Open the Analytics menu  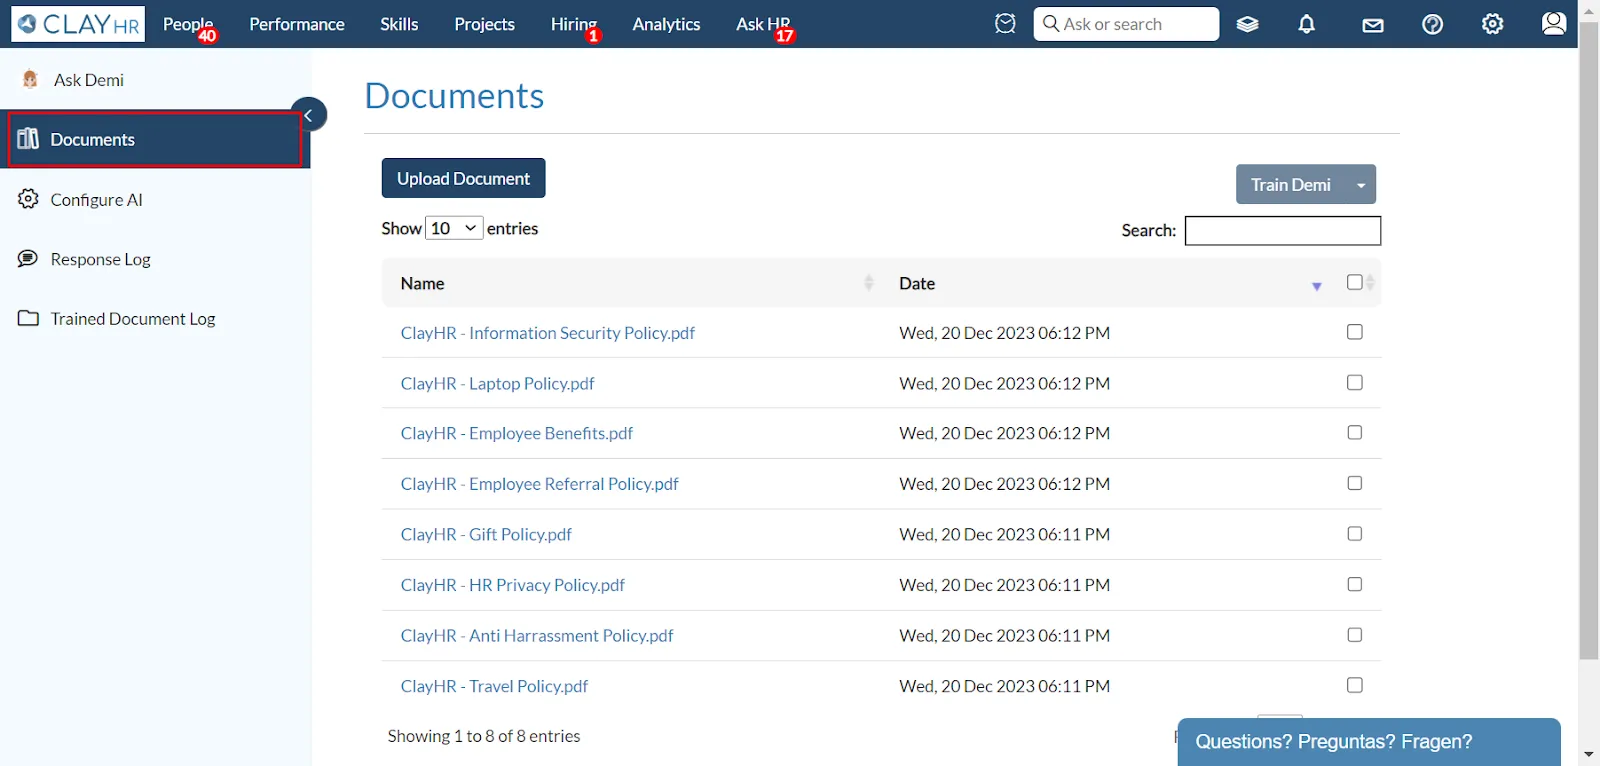pyautogui.click(x=666, y=24)
